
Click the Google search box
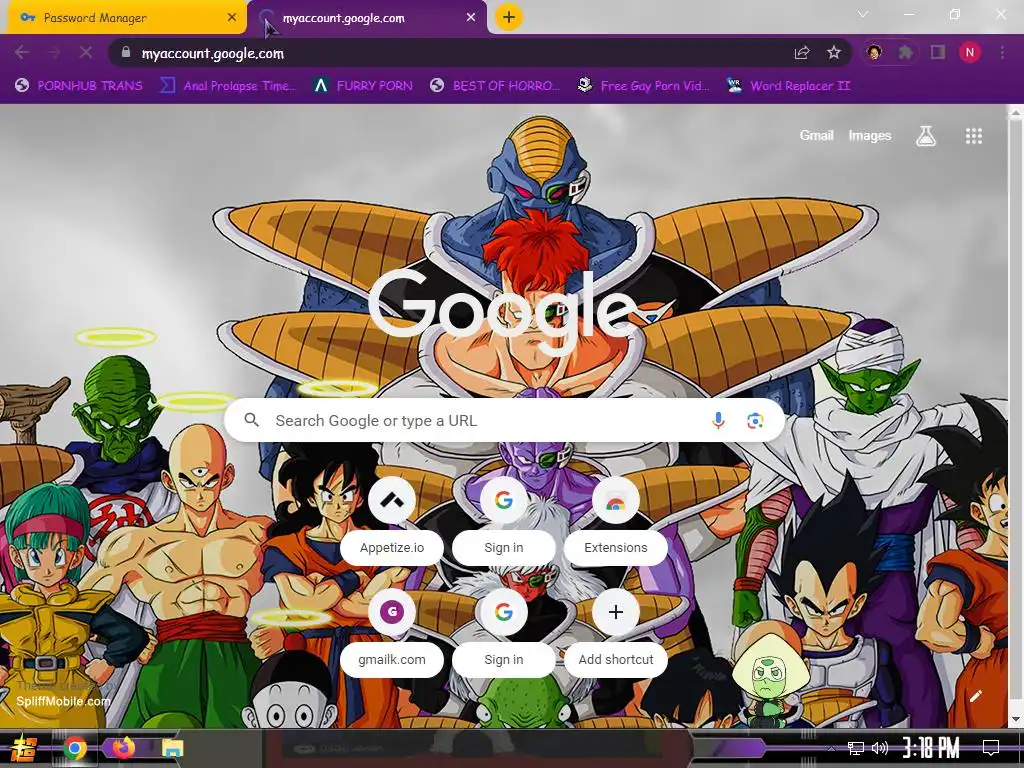pyautogui.click(x=504, y=421)
